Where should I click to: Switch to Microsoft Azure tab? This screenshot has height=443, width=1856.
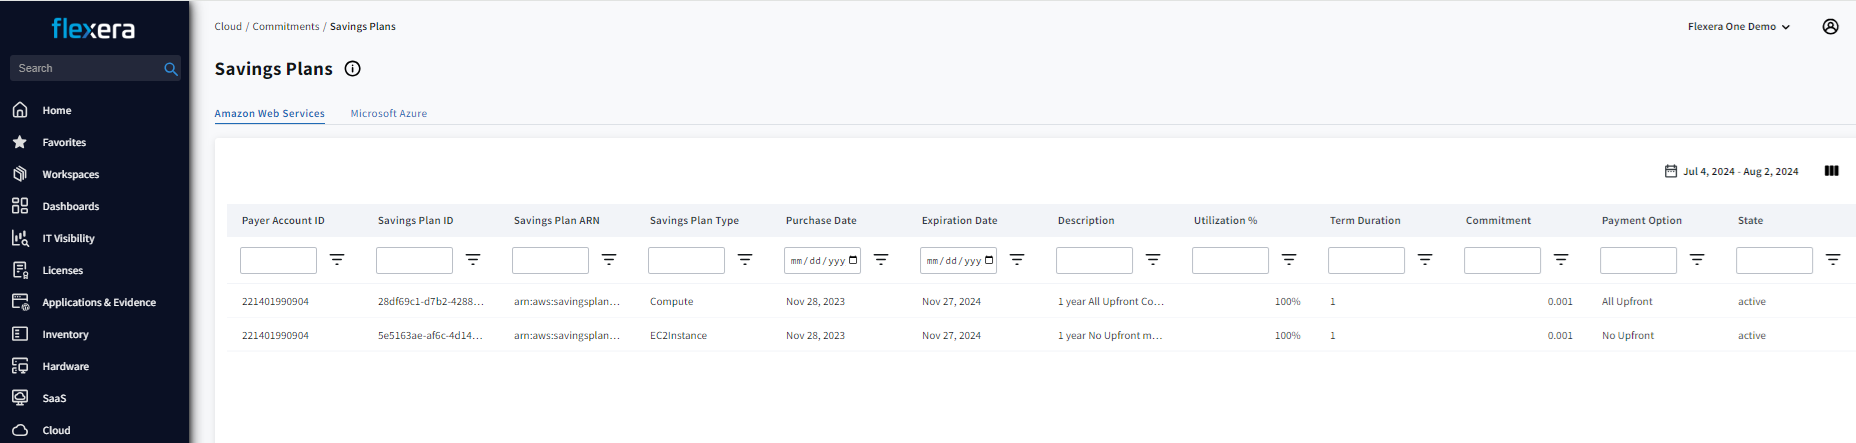[x=389, y=114]
